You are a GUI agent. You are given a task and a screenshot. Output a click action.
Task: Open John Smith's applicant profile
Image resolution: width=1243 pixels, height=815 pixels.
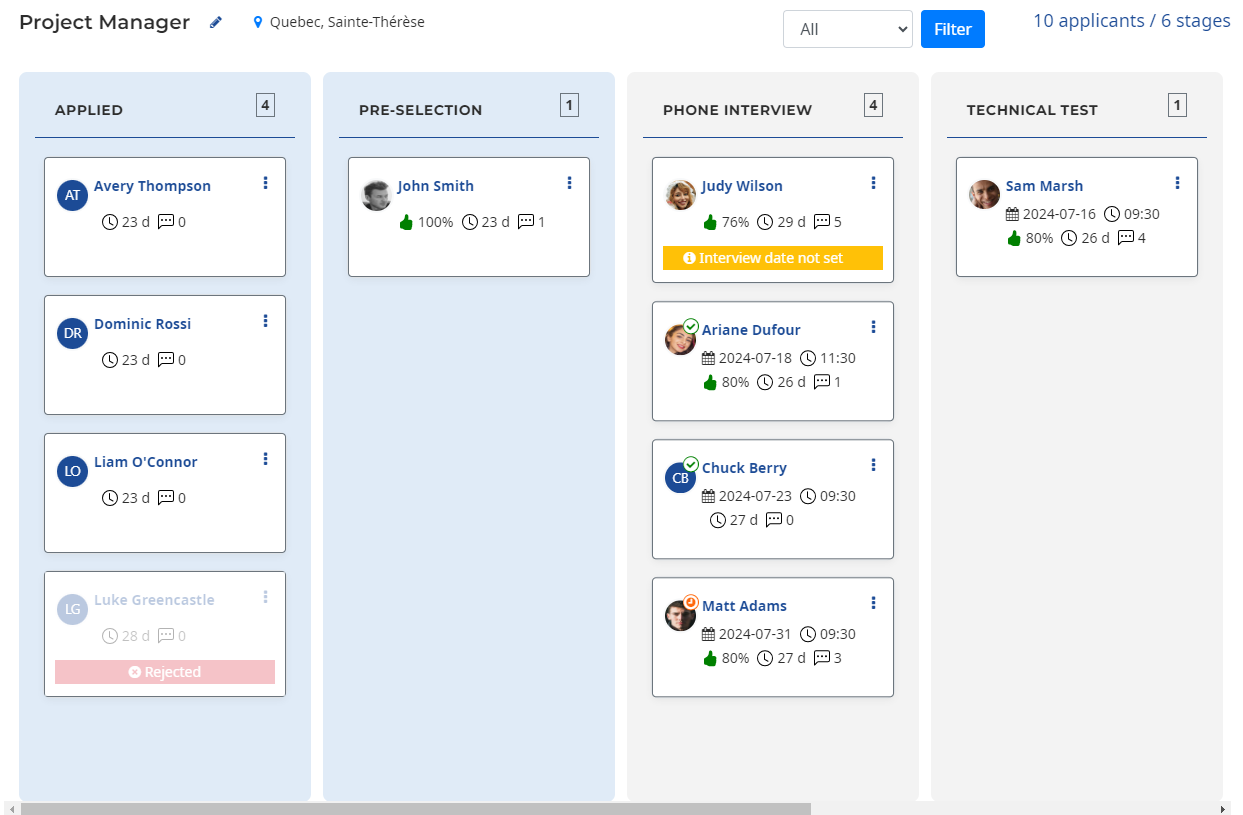(436, 186)
